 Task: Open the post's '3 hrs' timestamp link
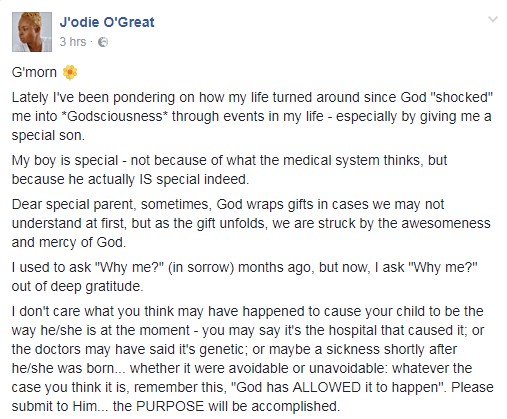pyautogui.click(x=73, y=42)
